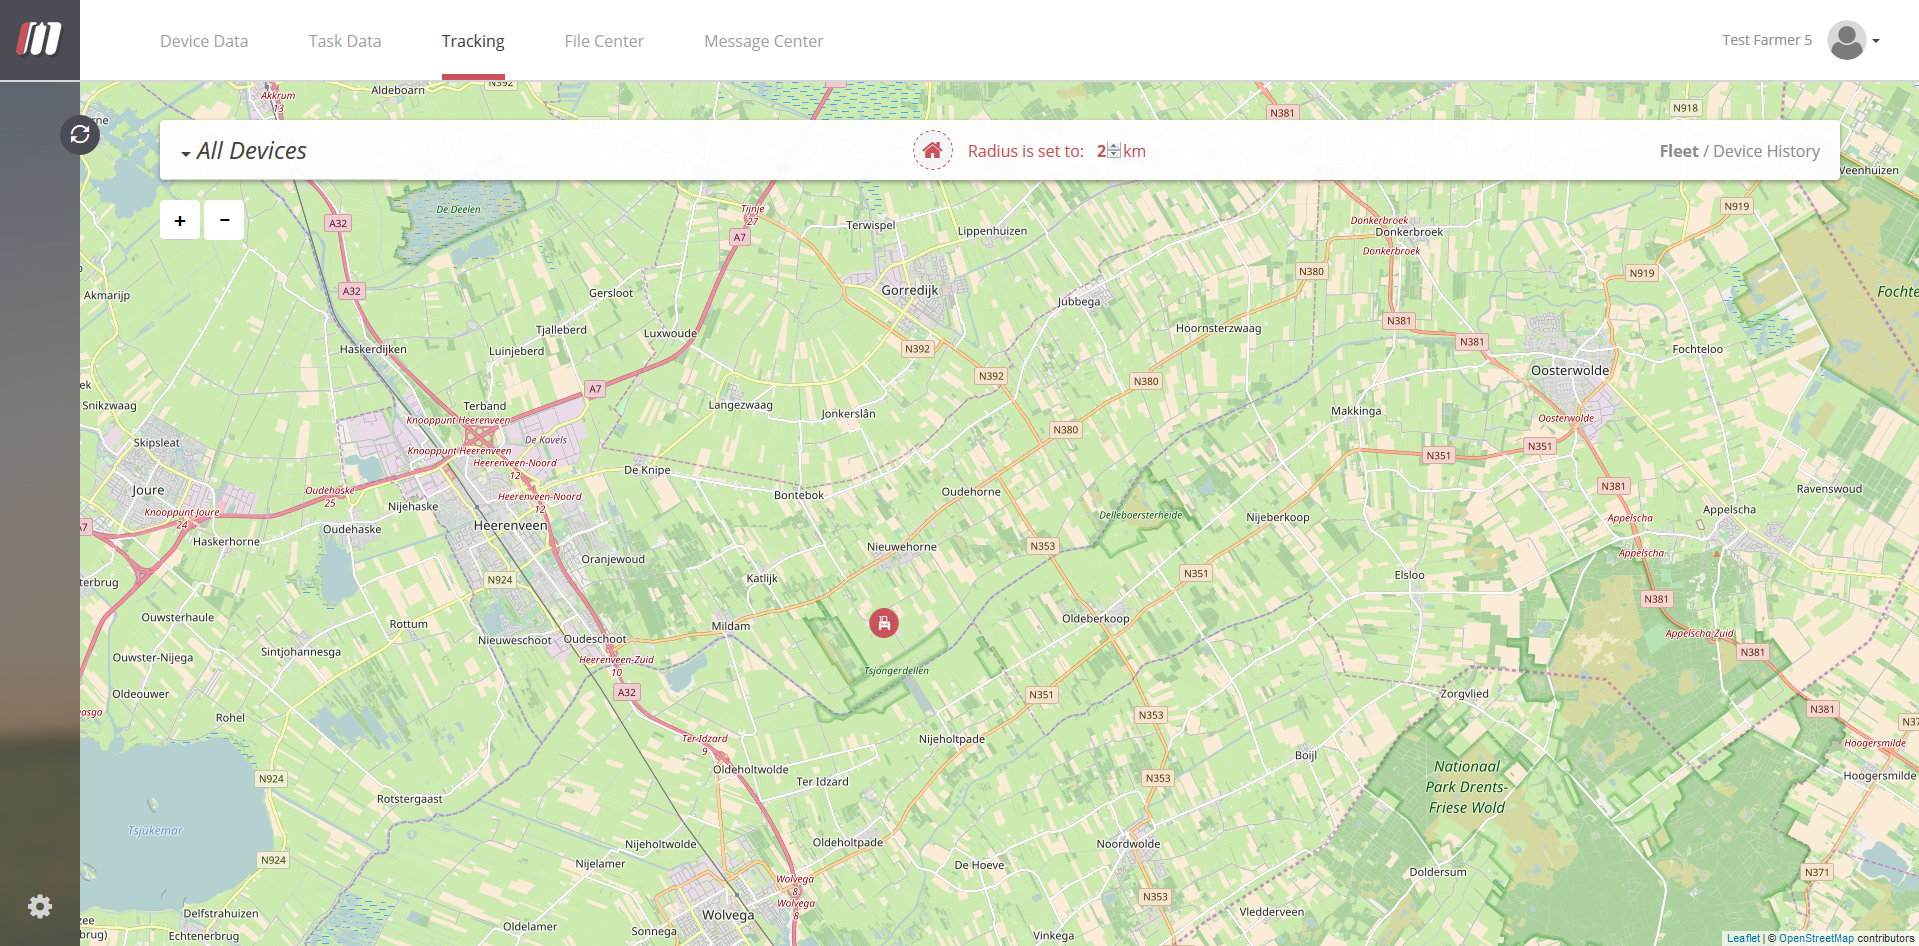Expand the All Devices dropdown
Viewport: 1919px width, 946px height.
point(244,151)
